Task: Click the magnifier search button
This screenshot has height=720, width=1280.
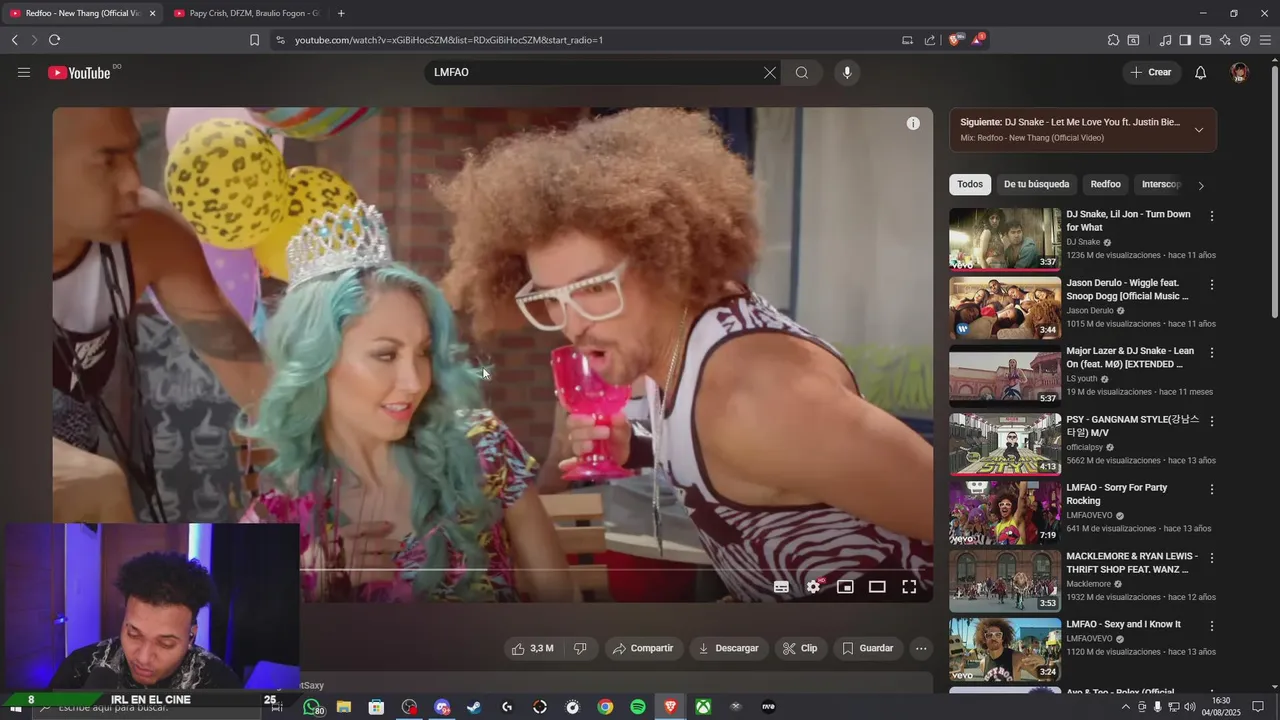Action: [802, 72]
